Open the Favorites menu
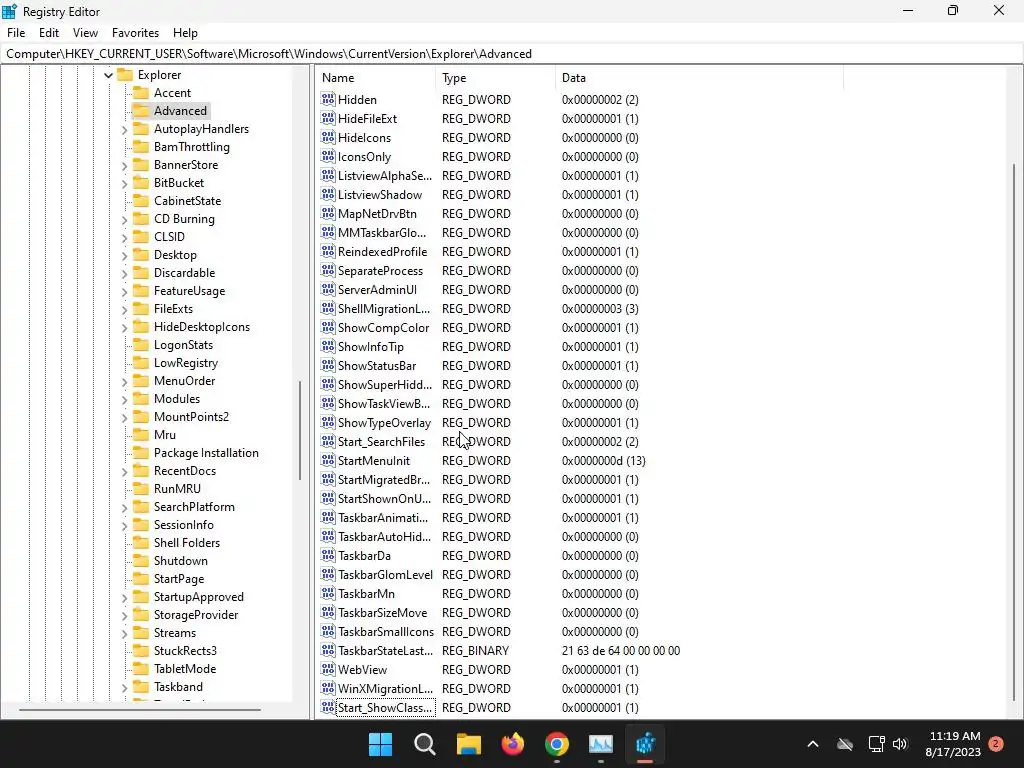1024x768 pixels. (135, 33)
